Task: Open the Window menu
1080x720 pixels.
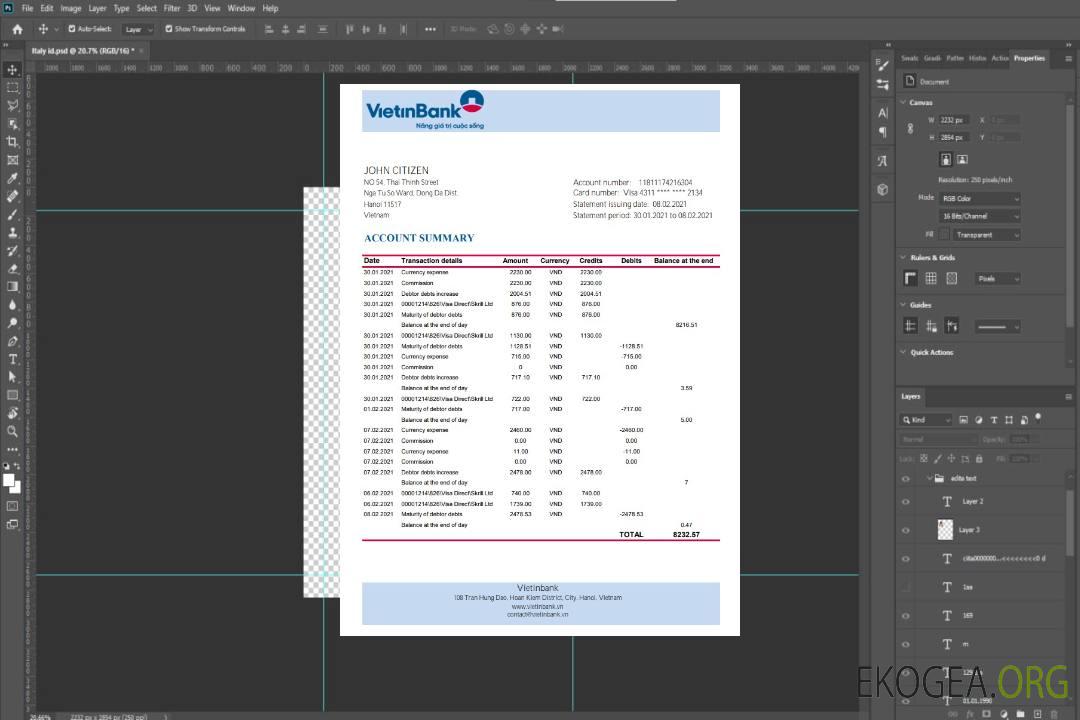Action: pyautogui.click(x=241, y=8)
